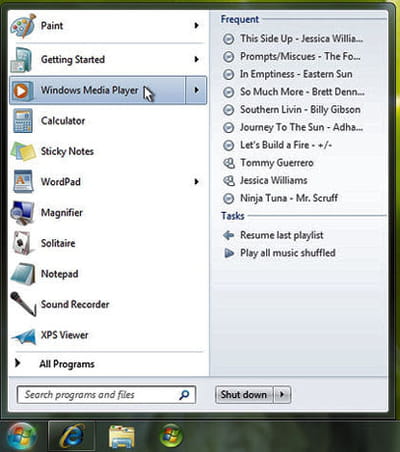Click the In Emptiness - Eastern Sun text

[x=296, y=74]
